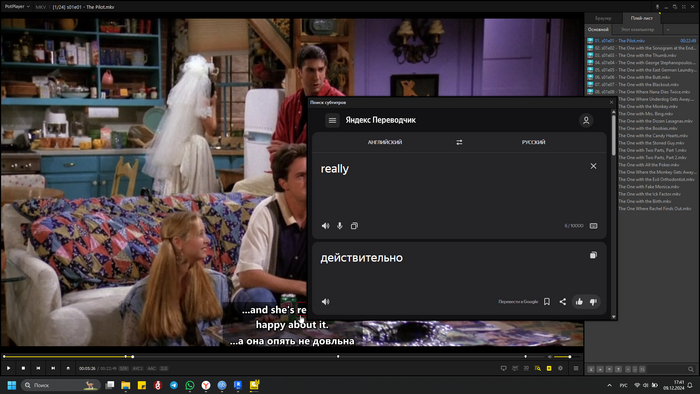Open the Yandex Translator hamburger menu
700x394 pixels.
click(x=332, y=120)
